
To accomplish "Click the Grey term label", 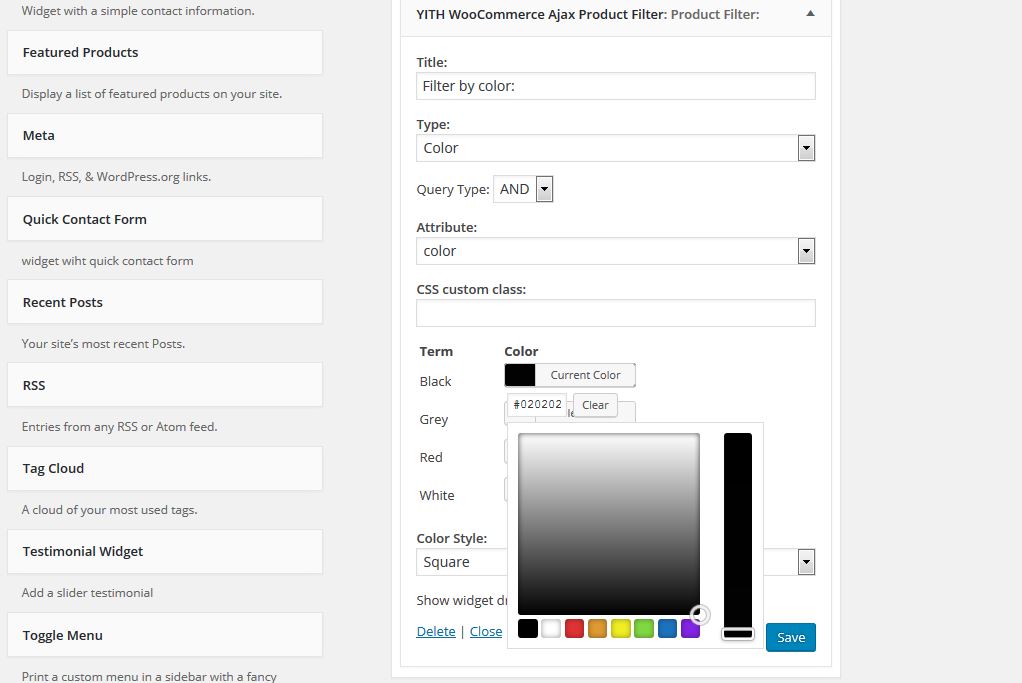I will pos(433,419).
